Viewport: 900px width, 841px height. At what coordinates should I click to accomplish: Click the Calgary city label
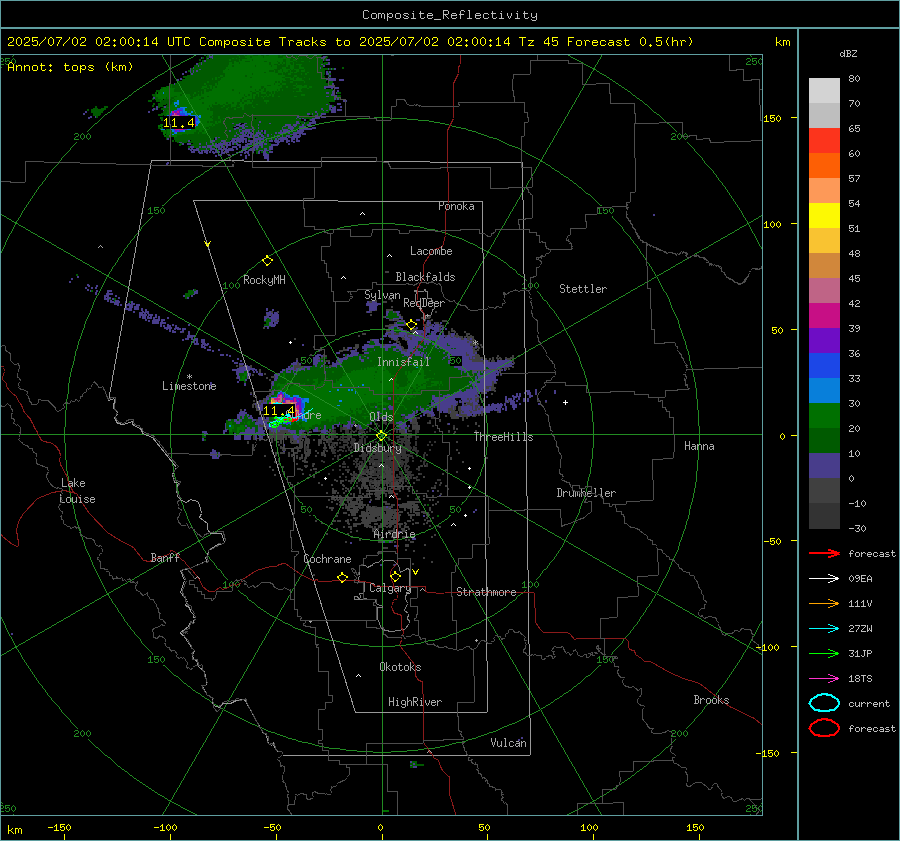tap(390, 588)
